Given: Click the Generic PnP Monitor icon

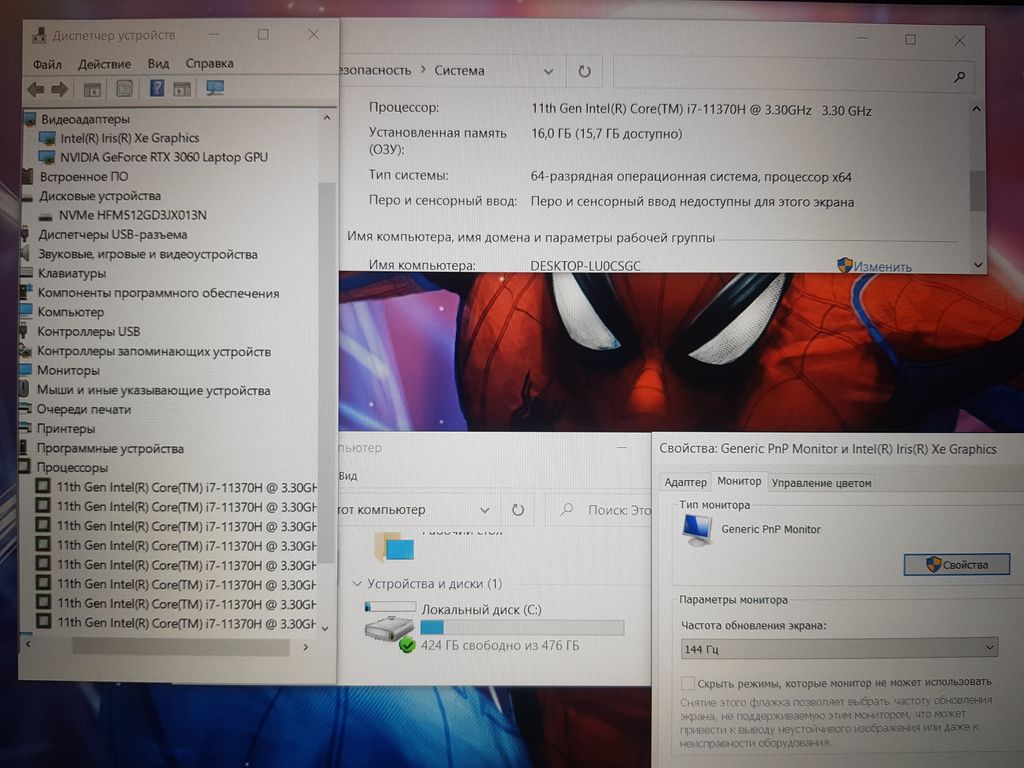Looking at the screenshot, I should pyautogui.click(x=697, y=530).
